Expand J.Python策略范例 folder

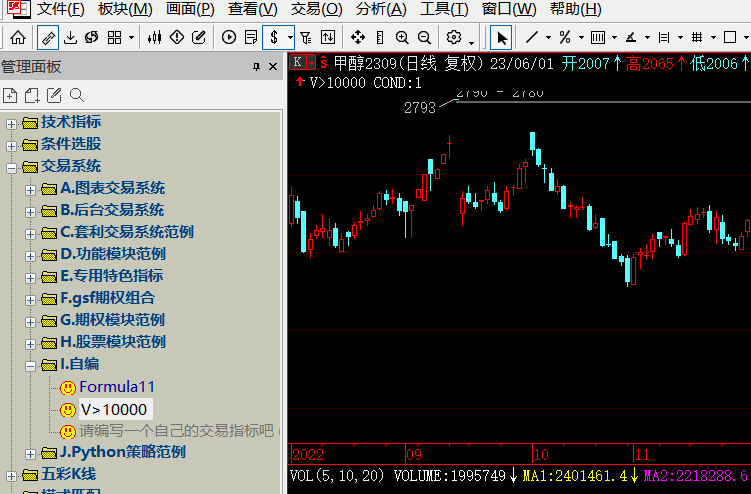tap(31, 454)
